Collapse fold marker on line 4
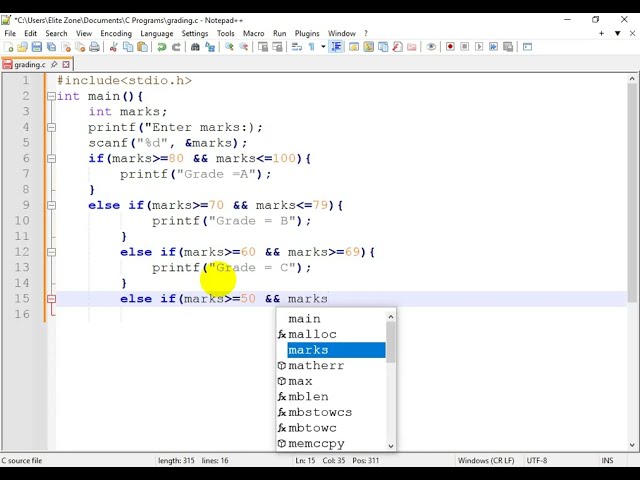Viewport: 640px width, 480px height. (51, 127)
